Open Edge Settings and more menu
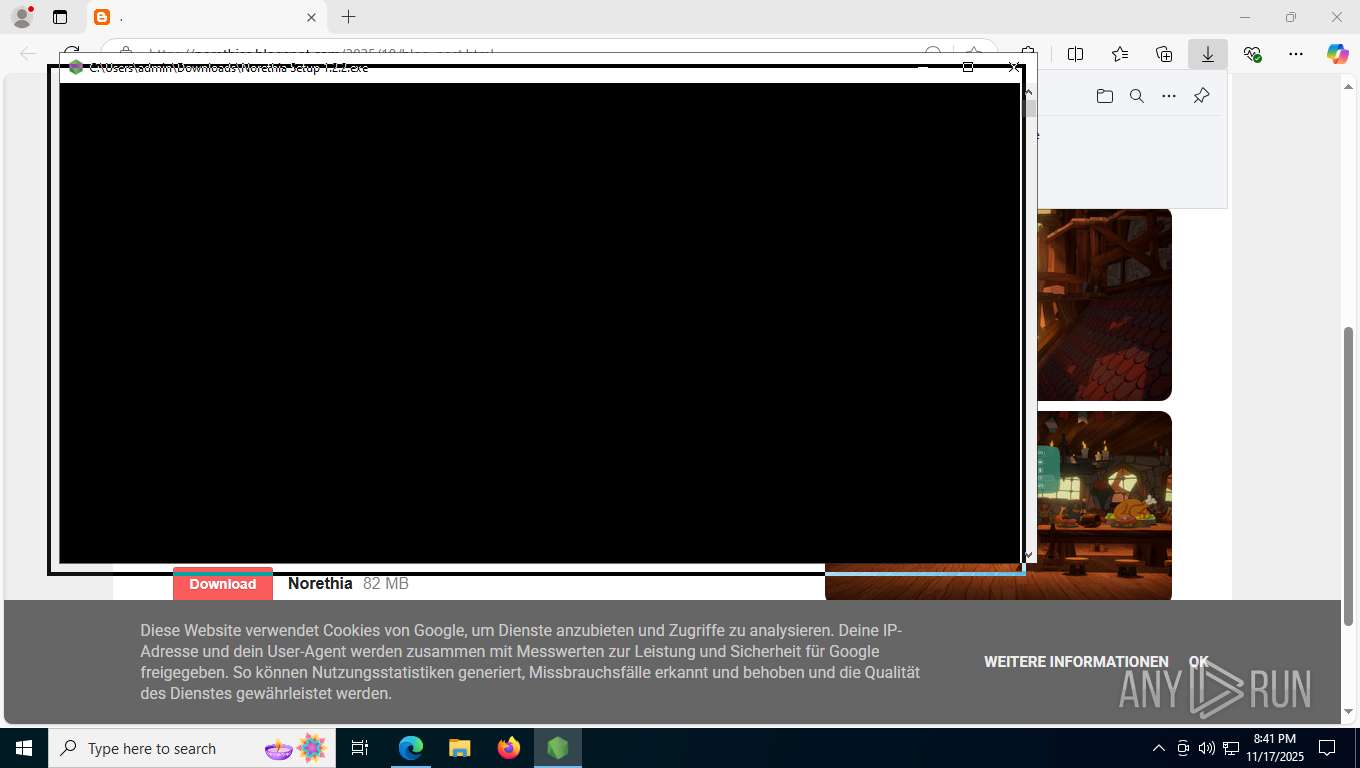 coord(1296,54)
